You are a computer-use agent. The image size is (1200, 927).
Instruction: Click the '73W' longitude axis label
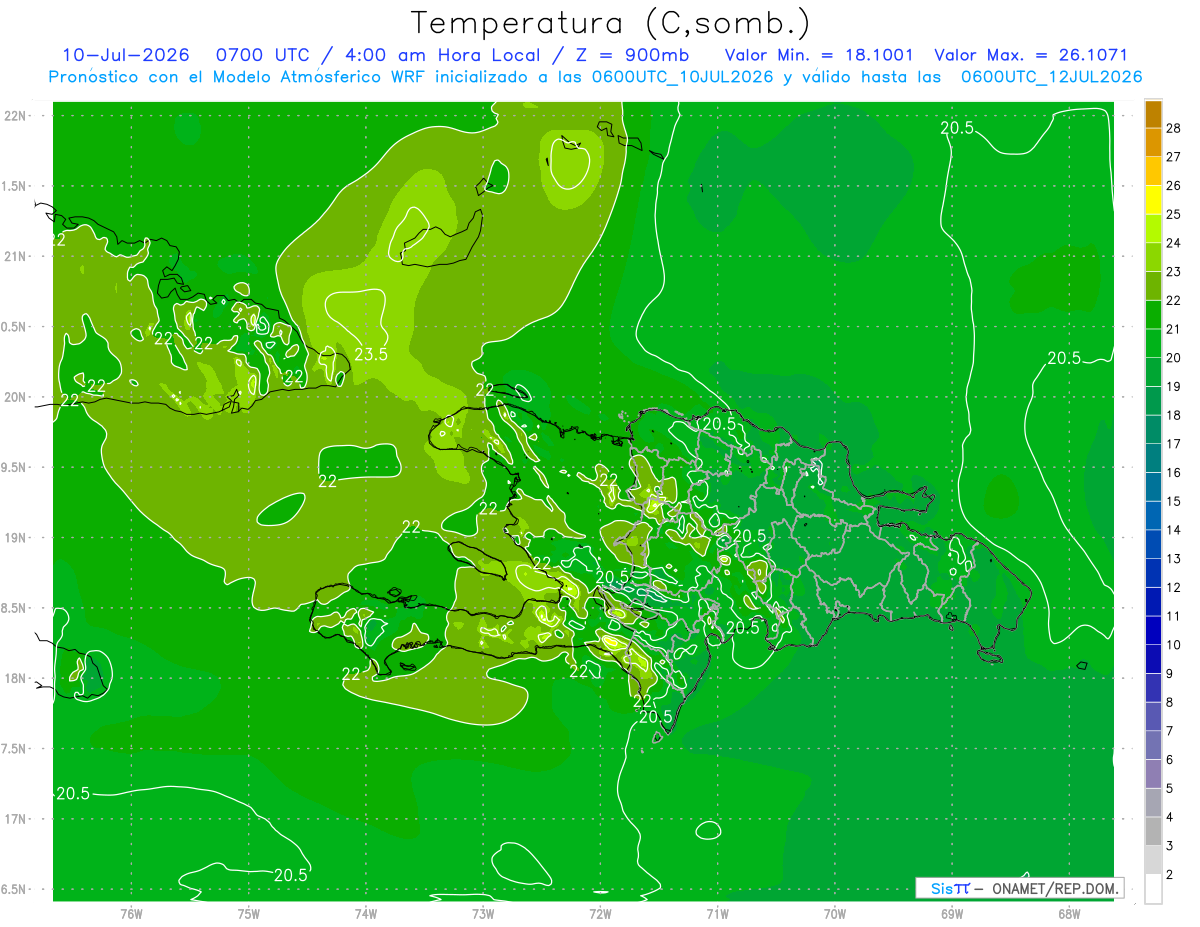(x=483, y=913)
